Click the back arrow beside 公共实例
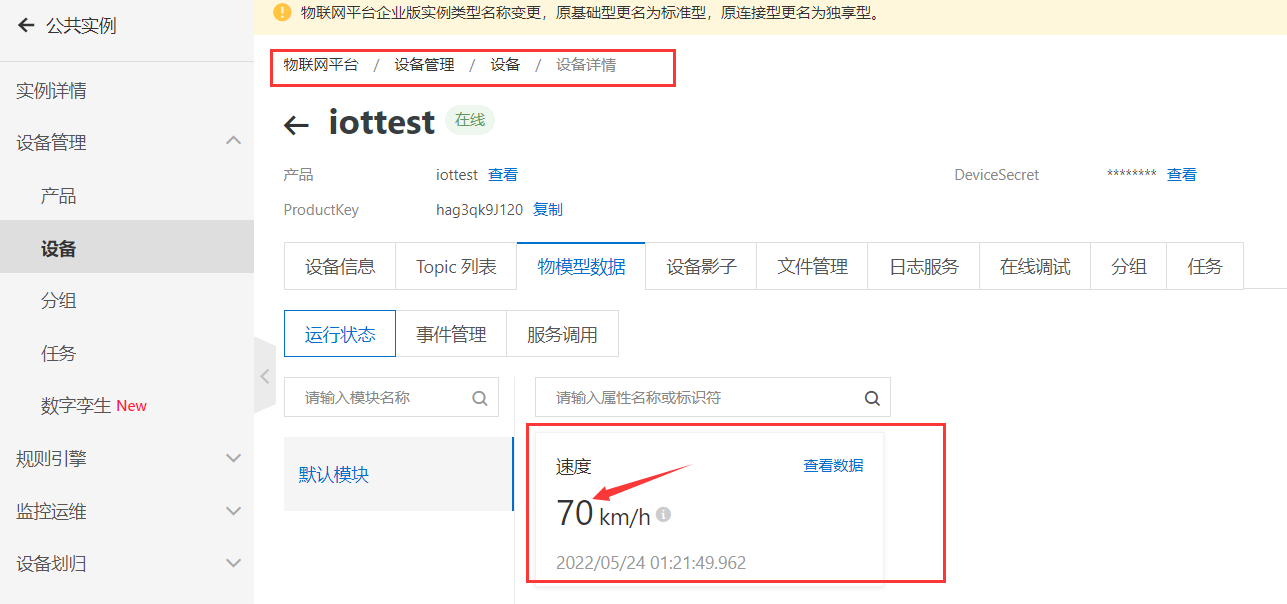 click(x=26, y=26)
